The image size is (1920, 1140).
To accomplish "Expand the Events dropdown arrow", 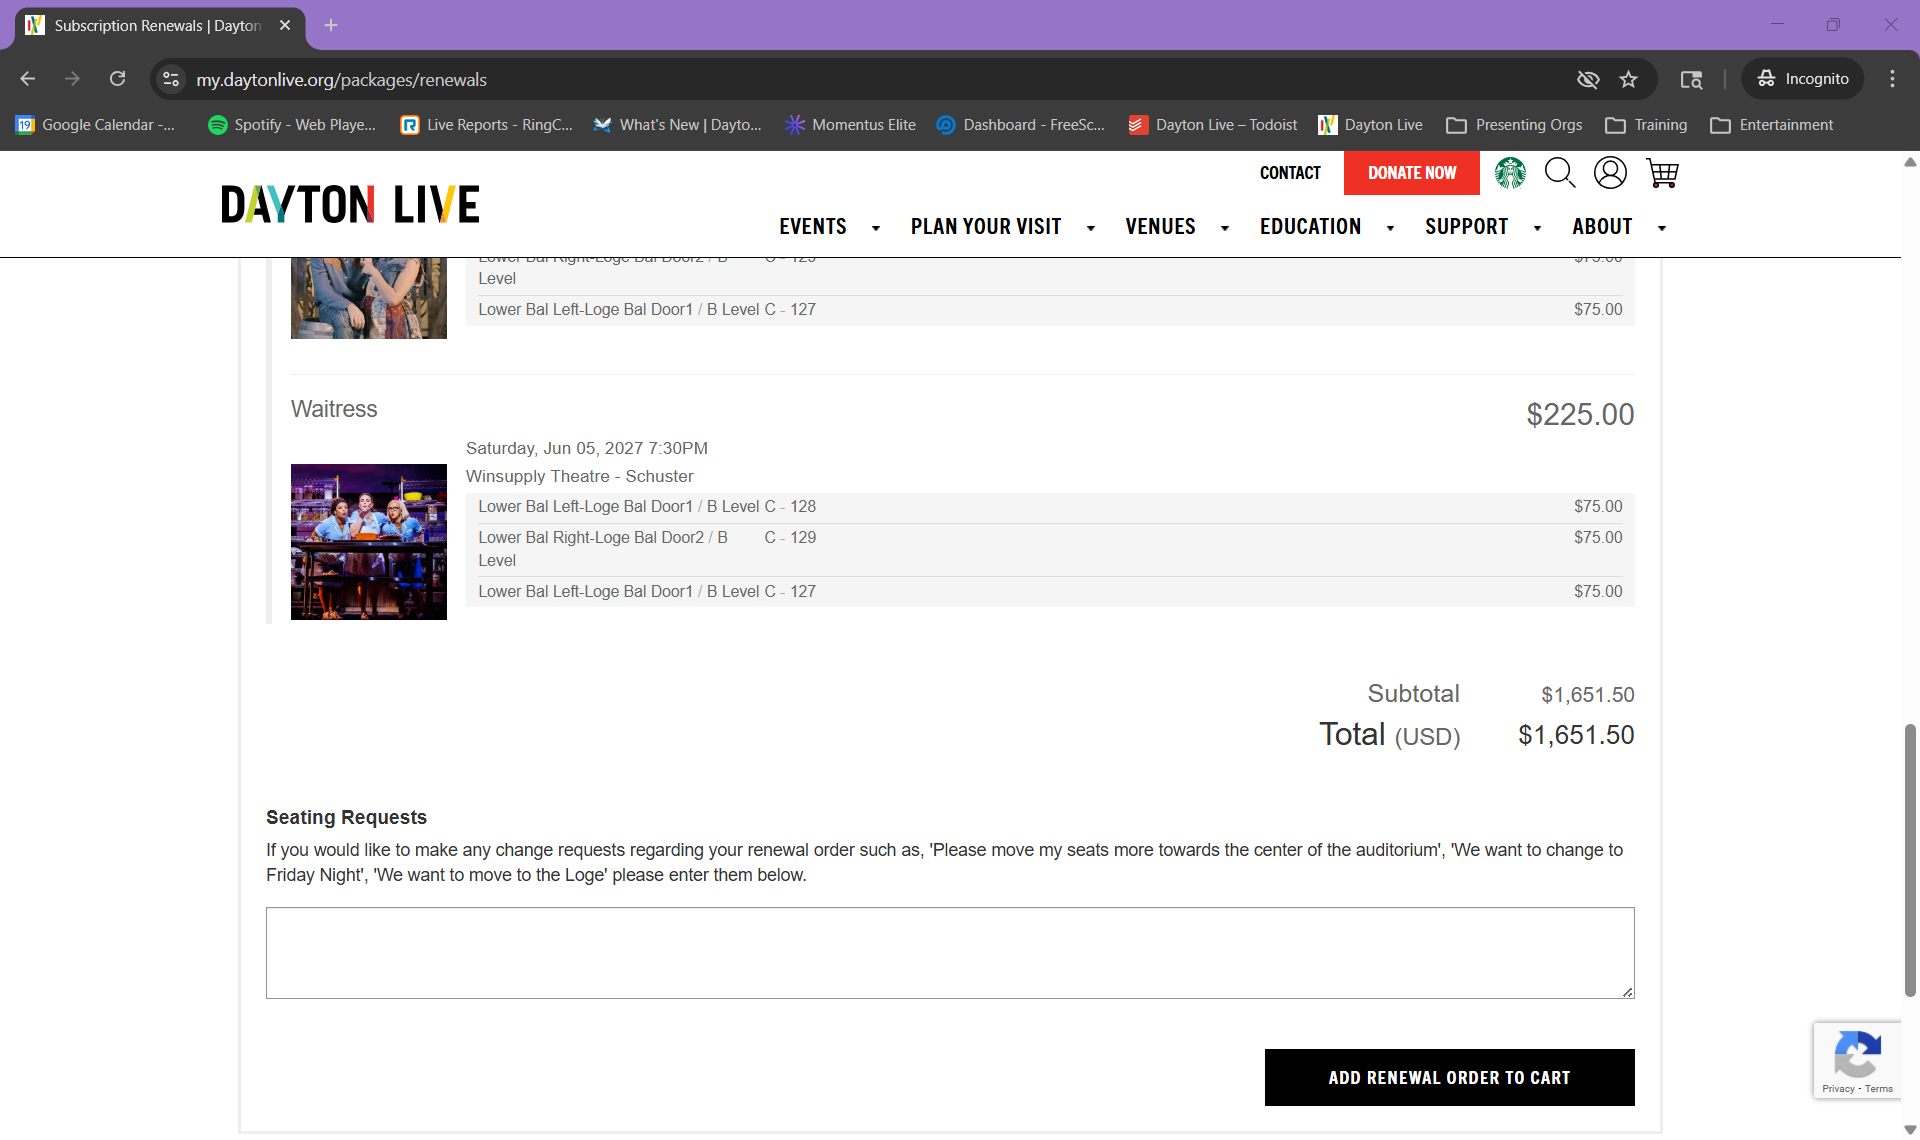I will pos(876,228).
